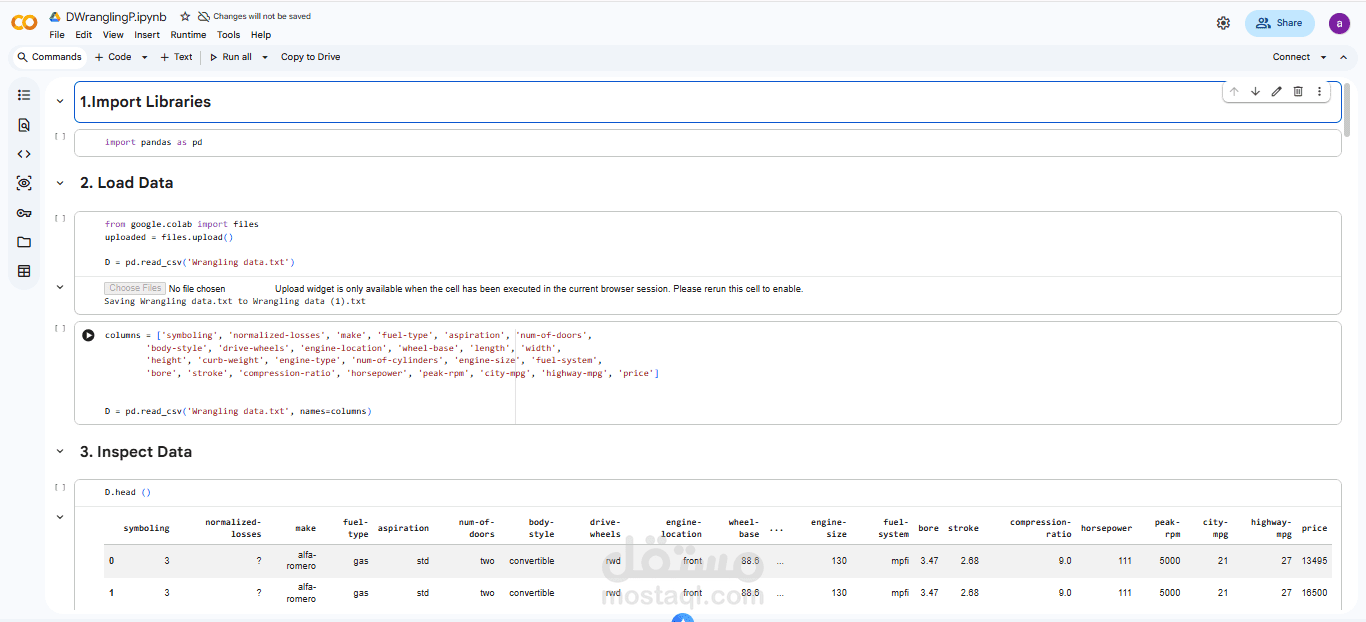
Task: Open the Files folder panel in sidebar
Action: tap(24, 242)
